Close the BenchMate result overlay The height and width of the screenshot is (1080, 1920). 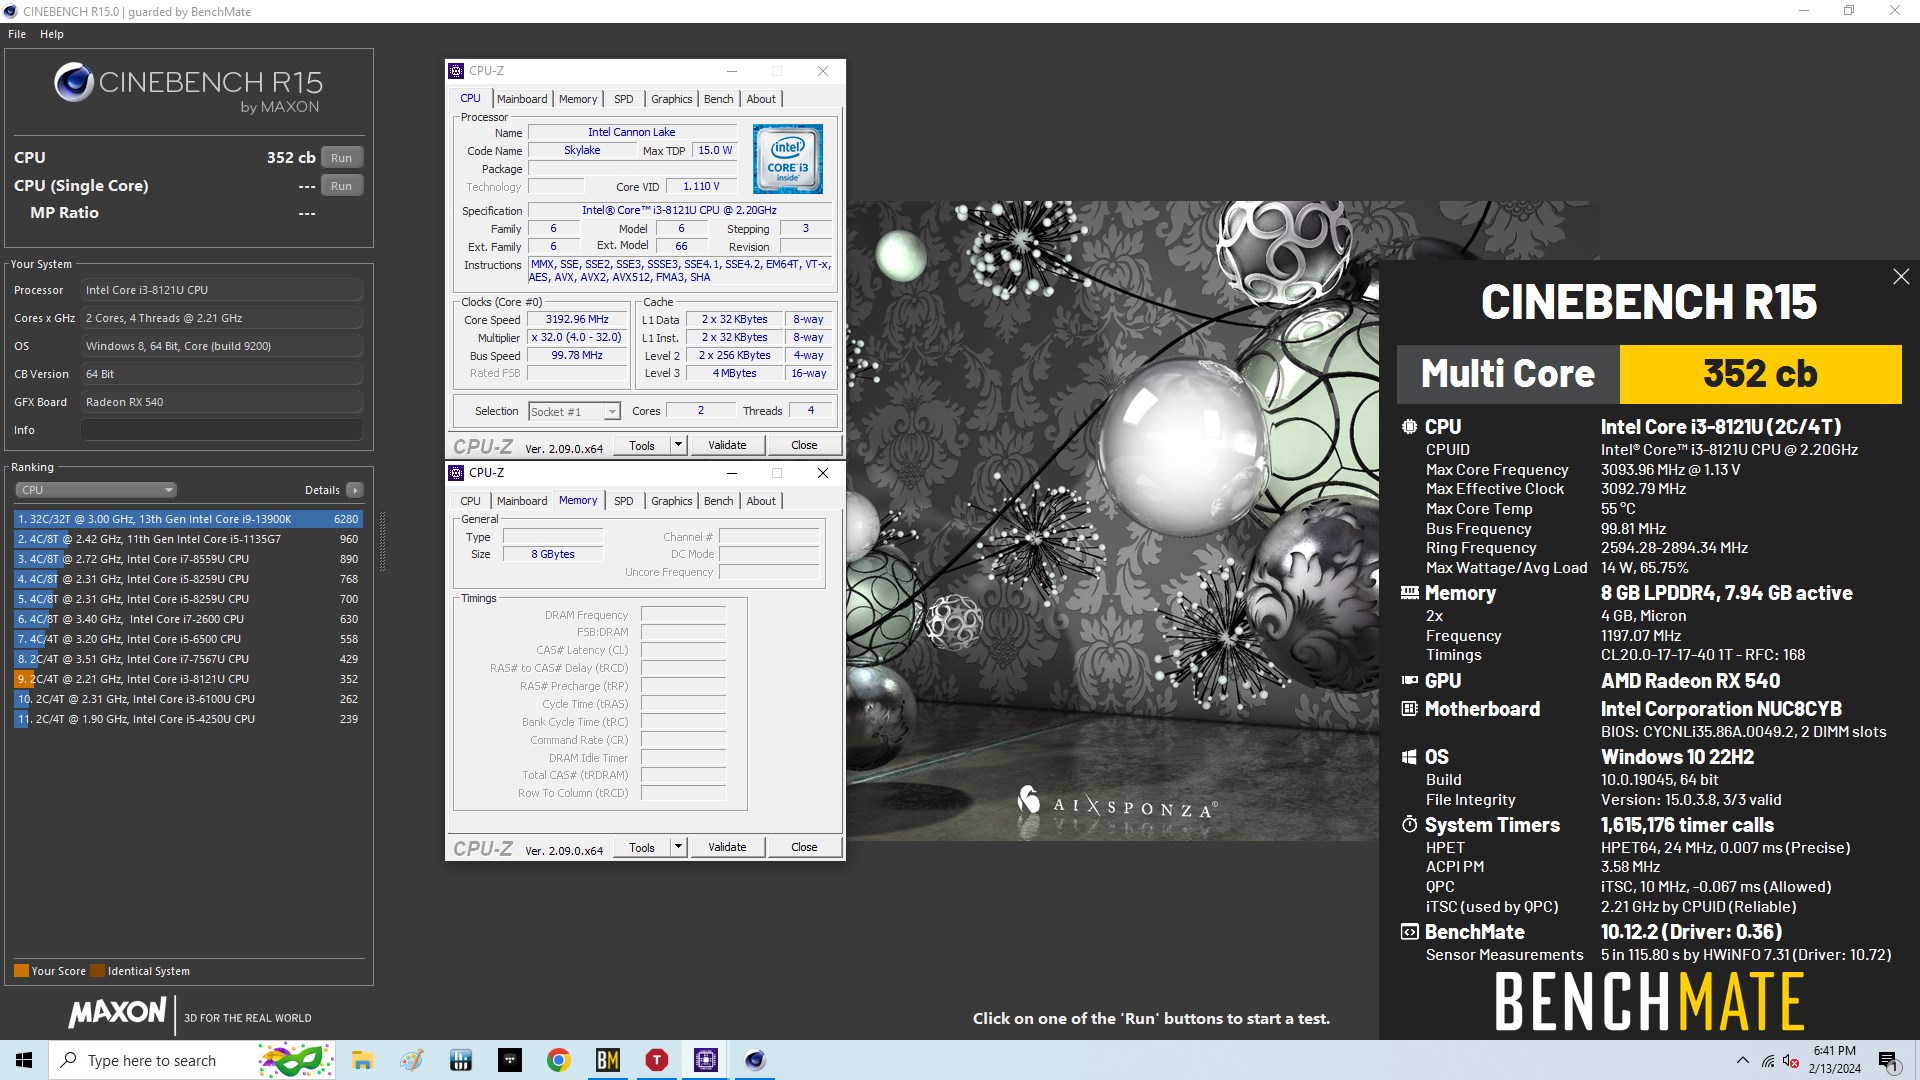click(1901, 277)
